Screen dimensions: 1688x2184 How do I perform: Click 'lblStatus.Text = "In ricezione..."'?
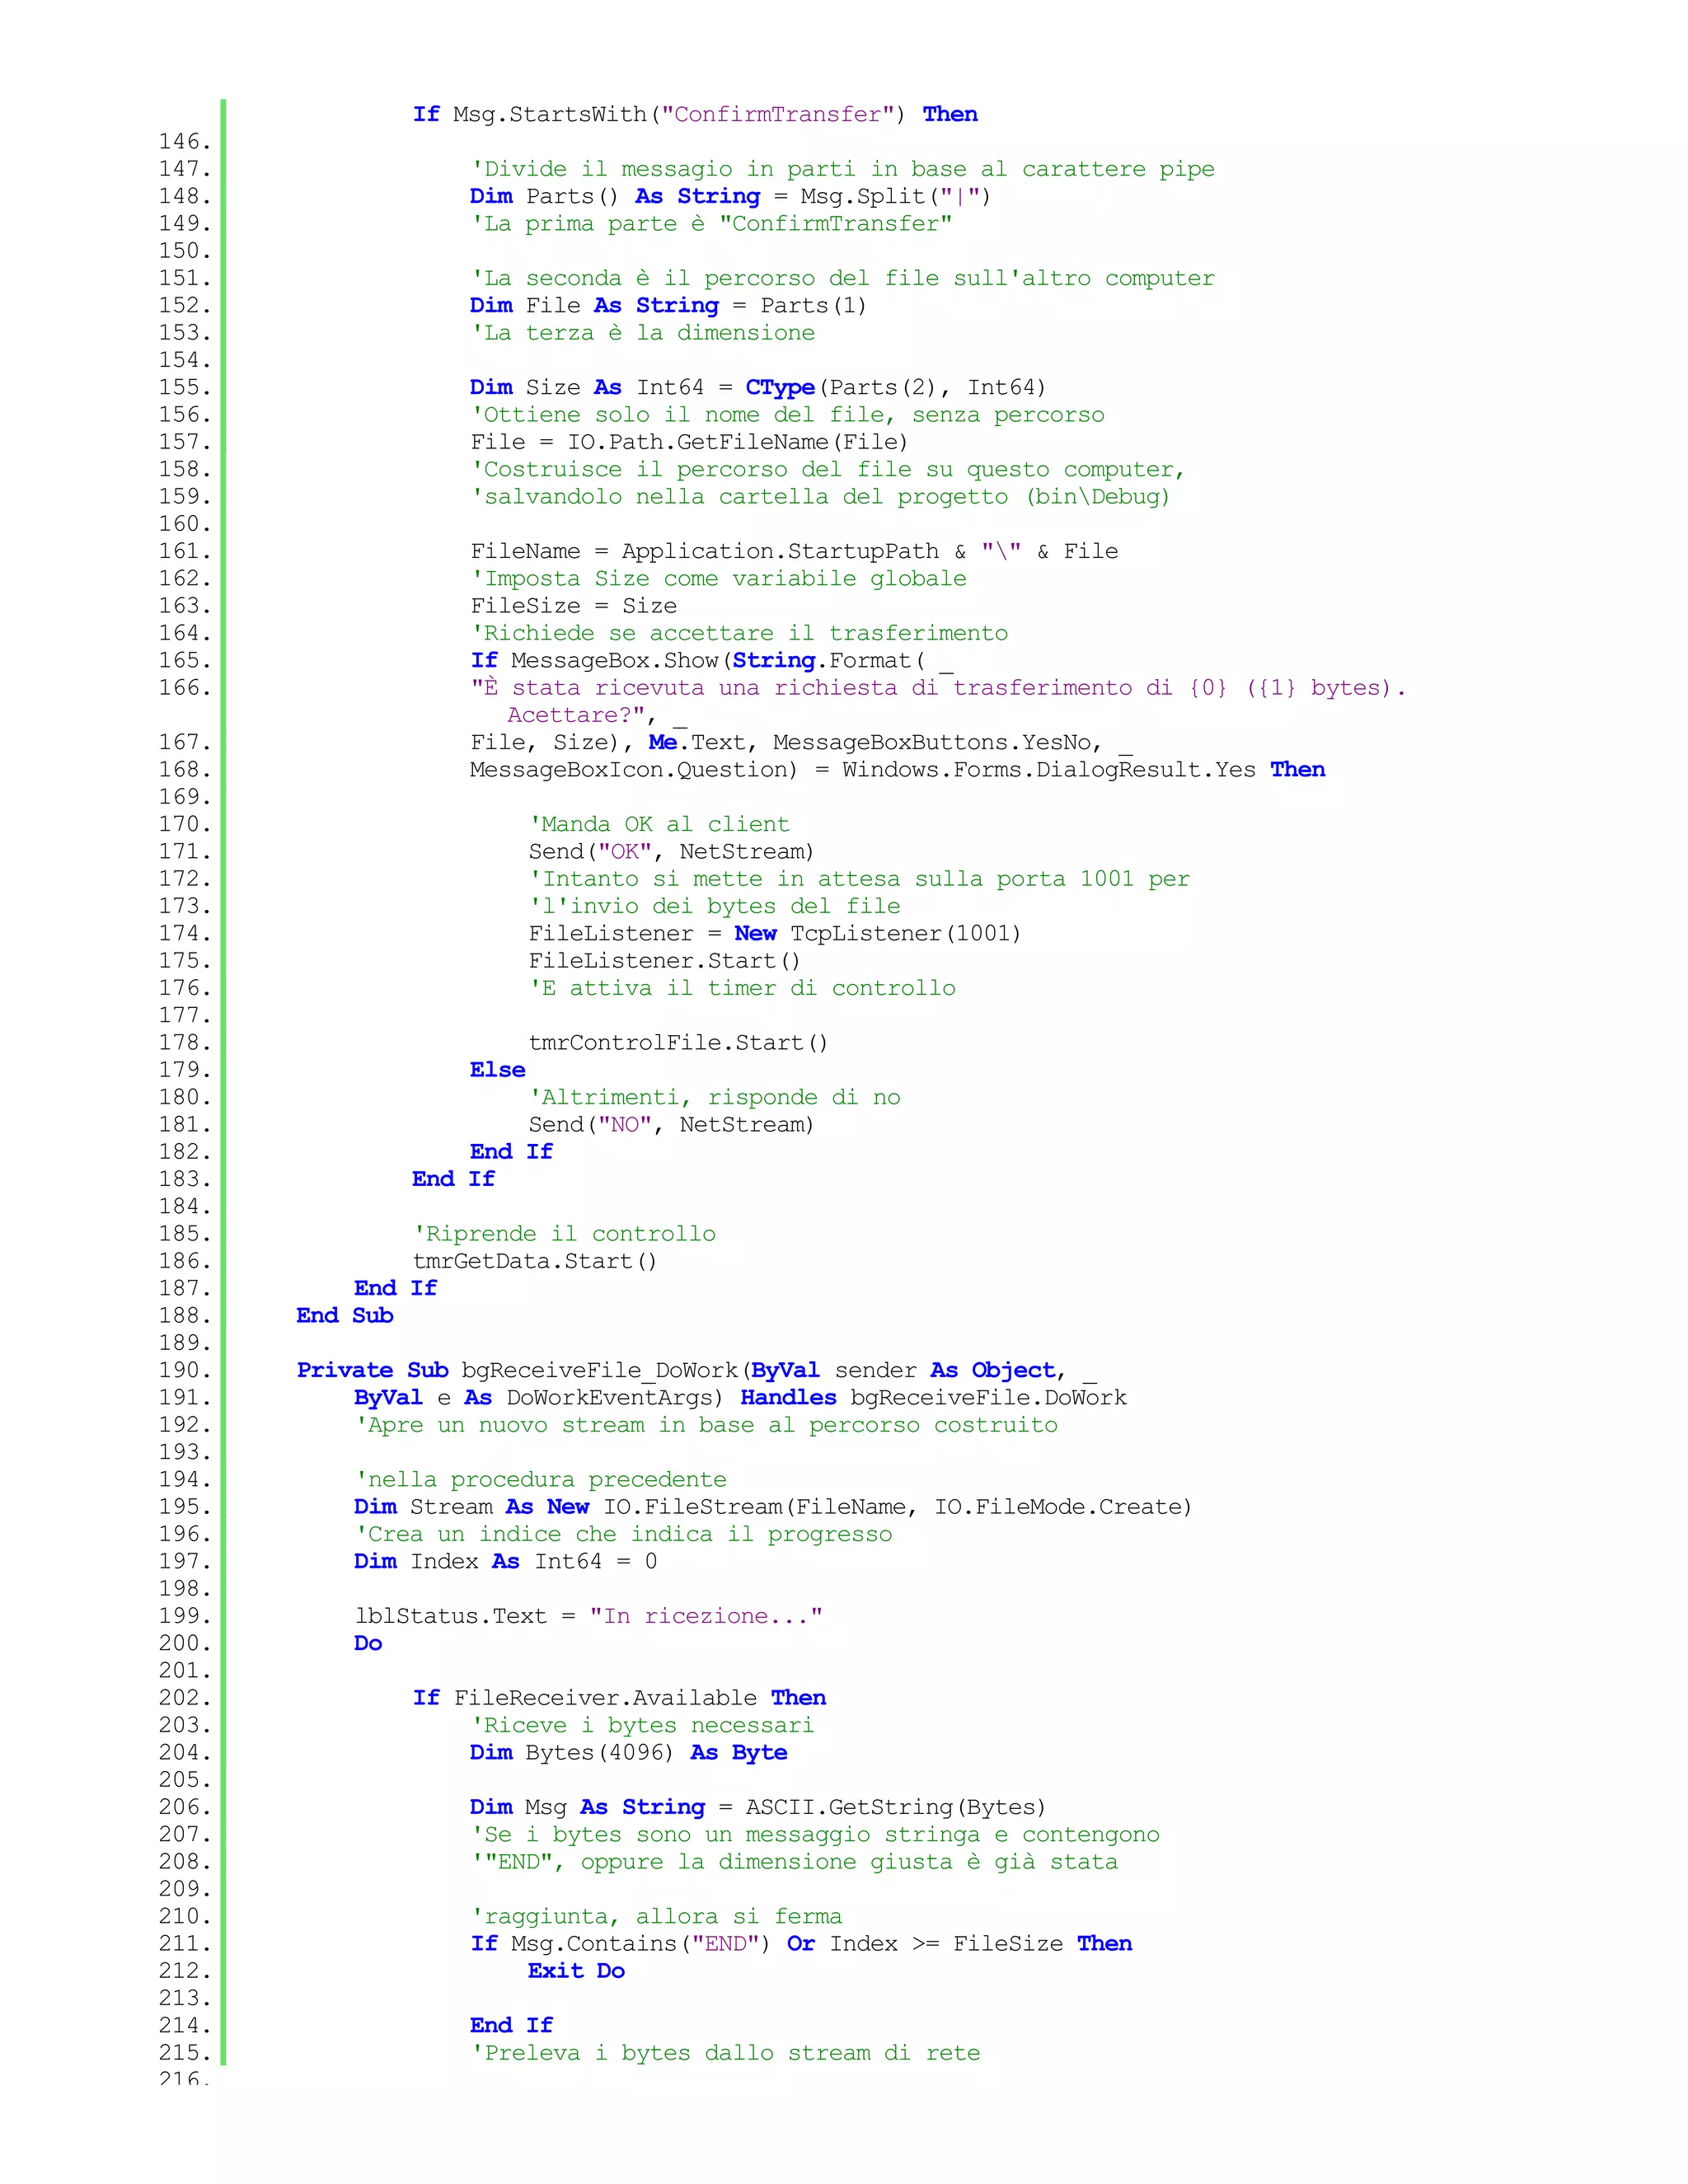589,1617
